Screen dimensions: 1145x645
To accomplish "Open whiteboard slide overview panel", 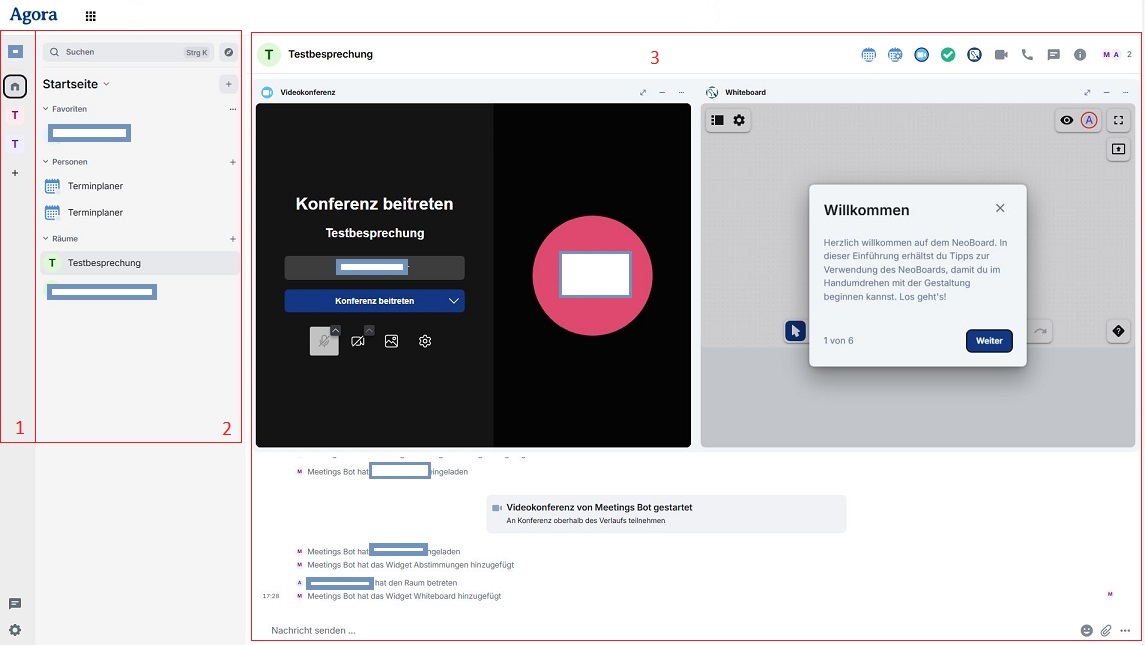I will pyautogui.click(x=717, y=120).
